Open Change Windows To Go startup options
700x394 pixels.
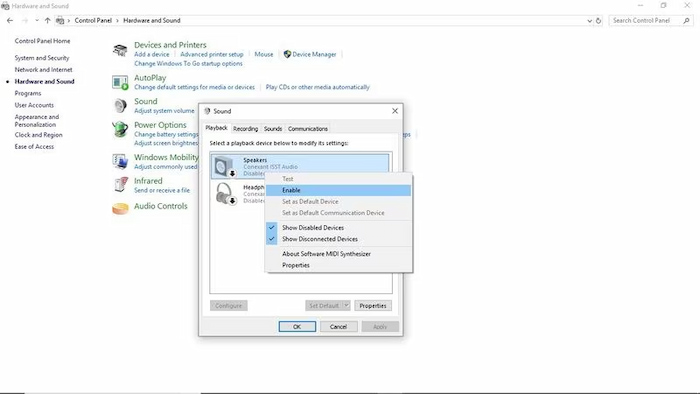click(188, 64)
